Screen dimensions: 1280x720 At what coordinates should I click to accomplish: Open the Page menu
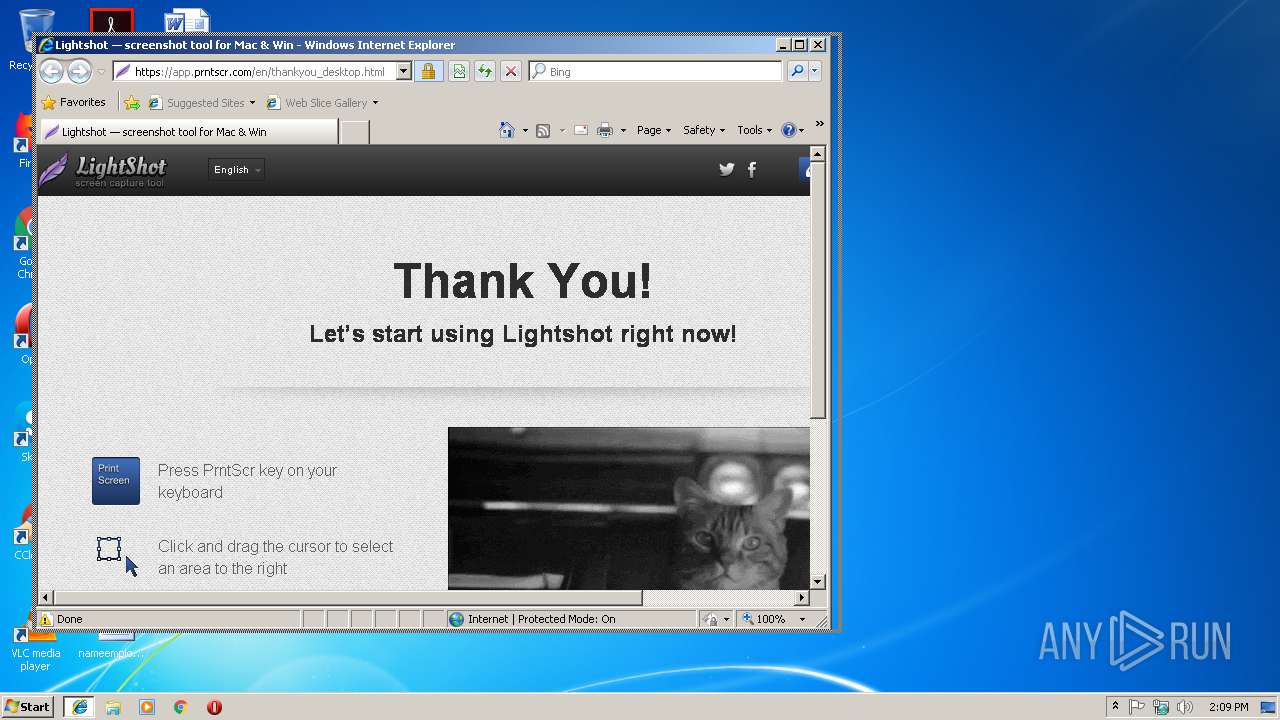(654, 130)
